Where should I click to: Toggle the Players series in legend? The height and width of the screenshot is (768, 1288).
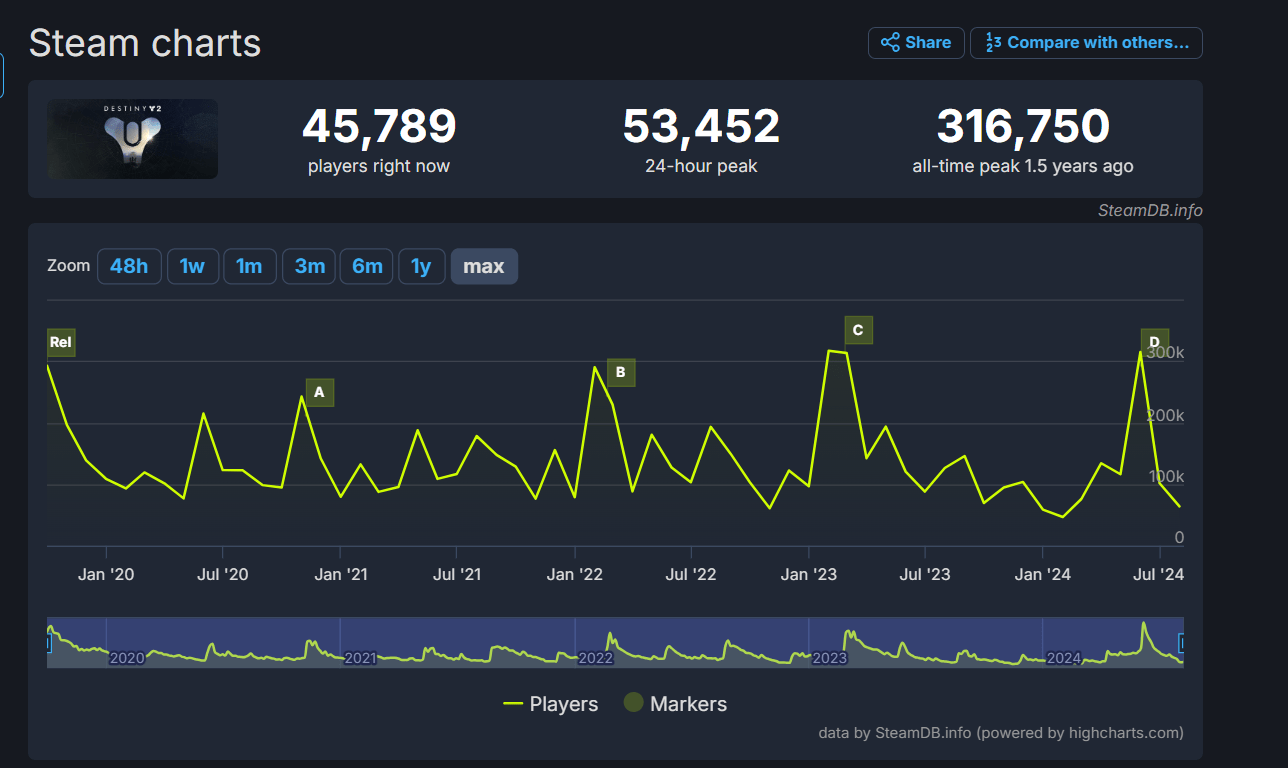coord(551,704)
